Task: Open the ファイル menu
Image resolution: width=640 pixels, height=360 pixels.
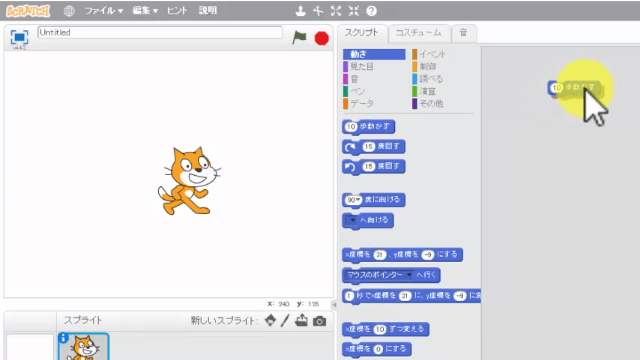Action: pos(103,11)
